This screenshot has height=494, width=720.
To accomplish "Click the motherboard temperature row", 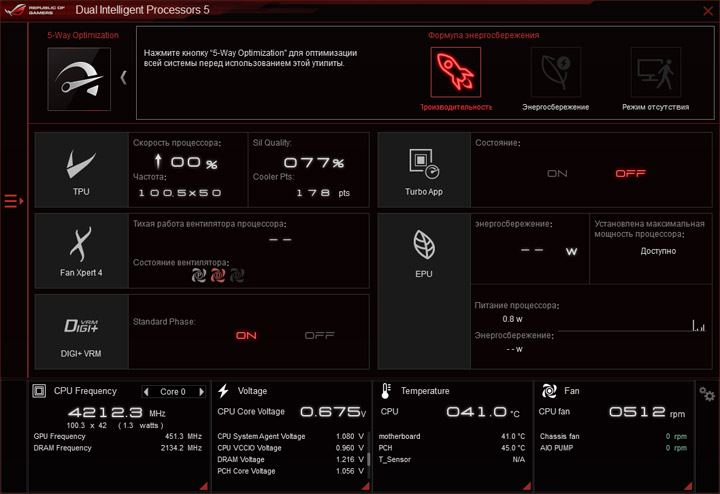I will point(452,436).
